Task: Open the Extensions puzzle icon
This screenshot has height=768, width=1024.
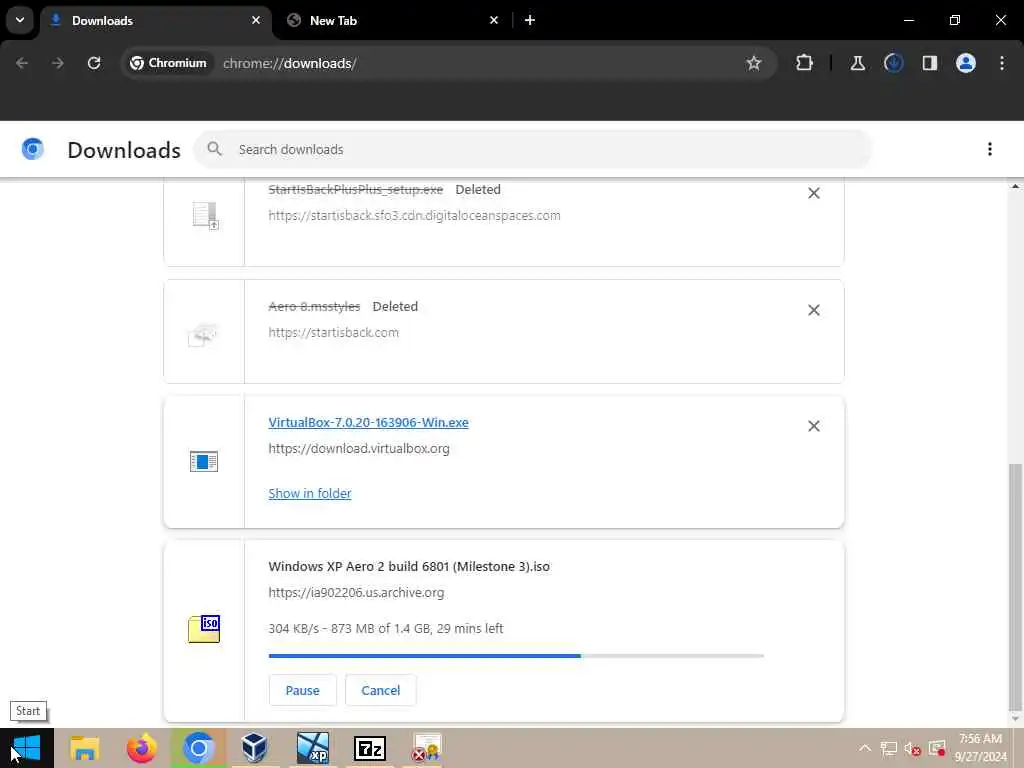Action: point(805,63)
